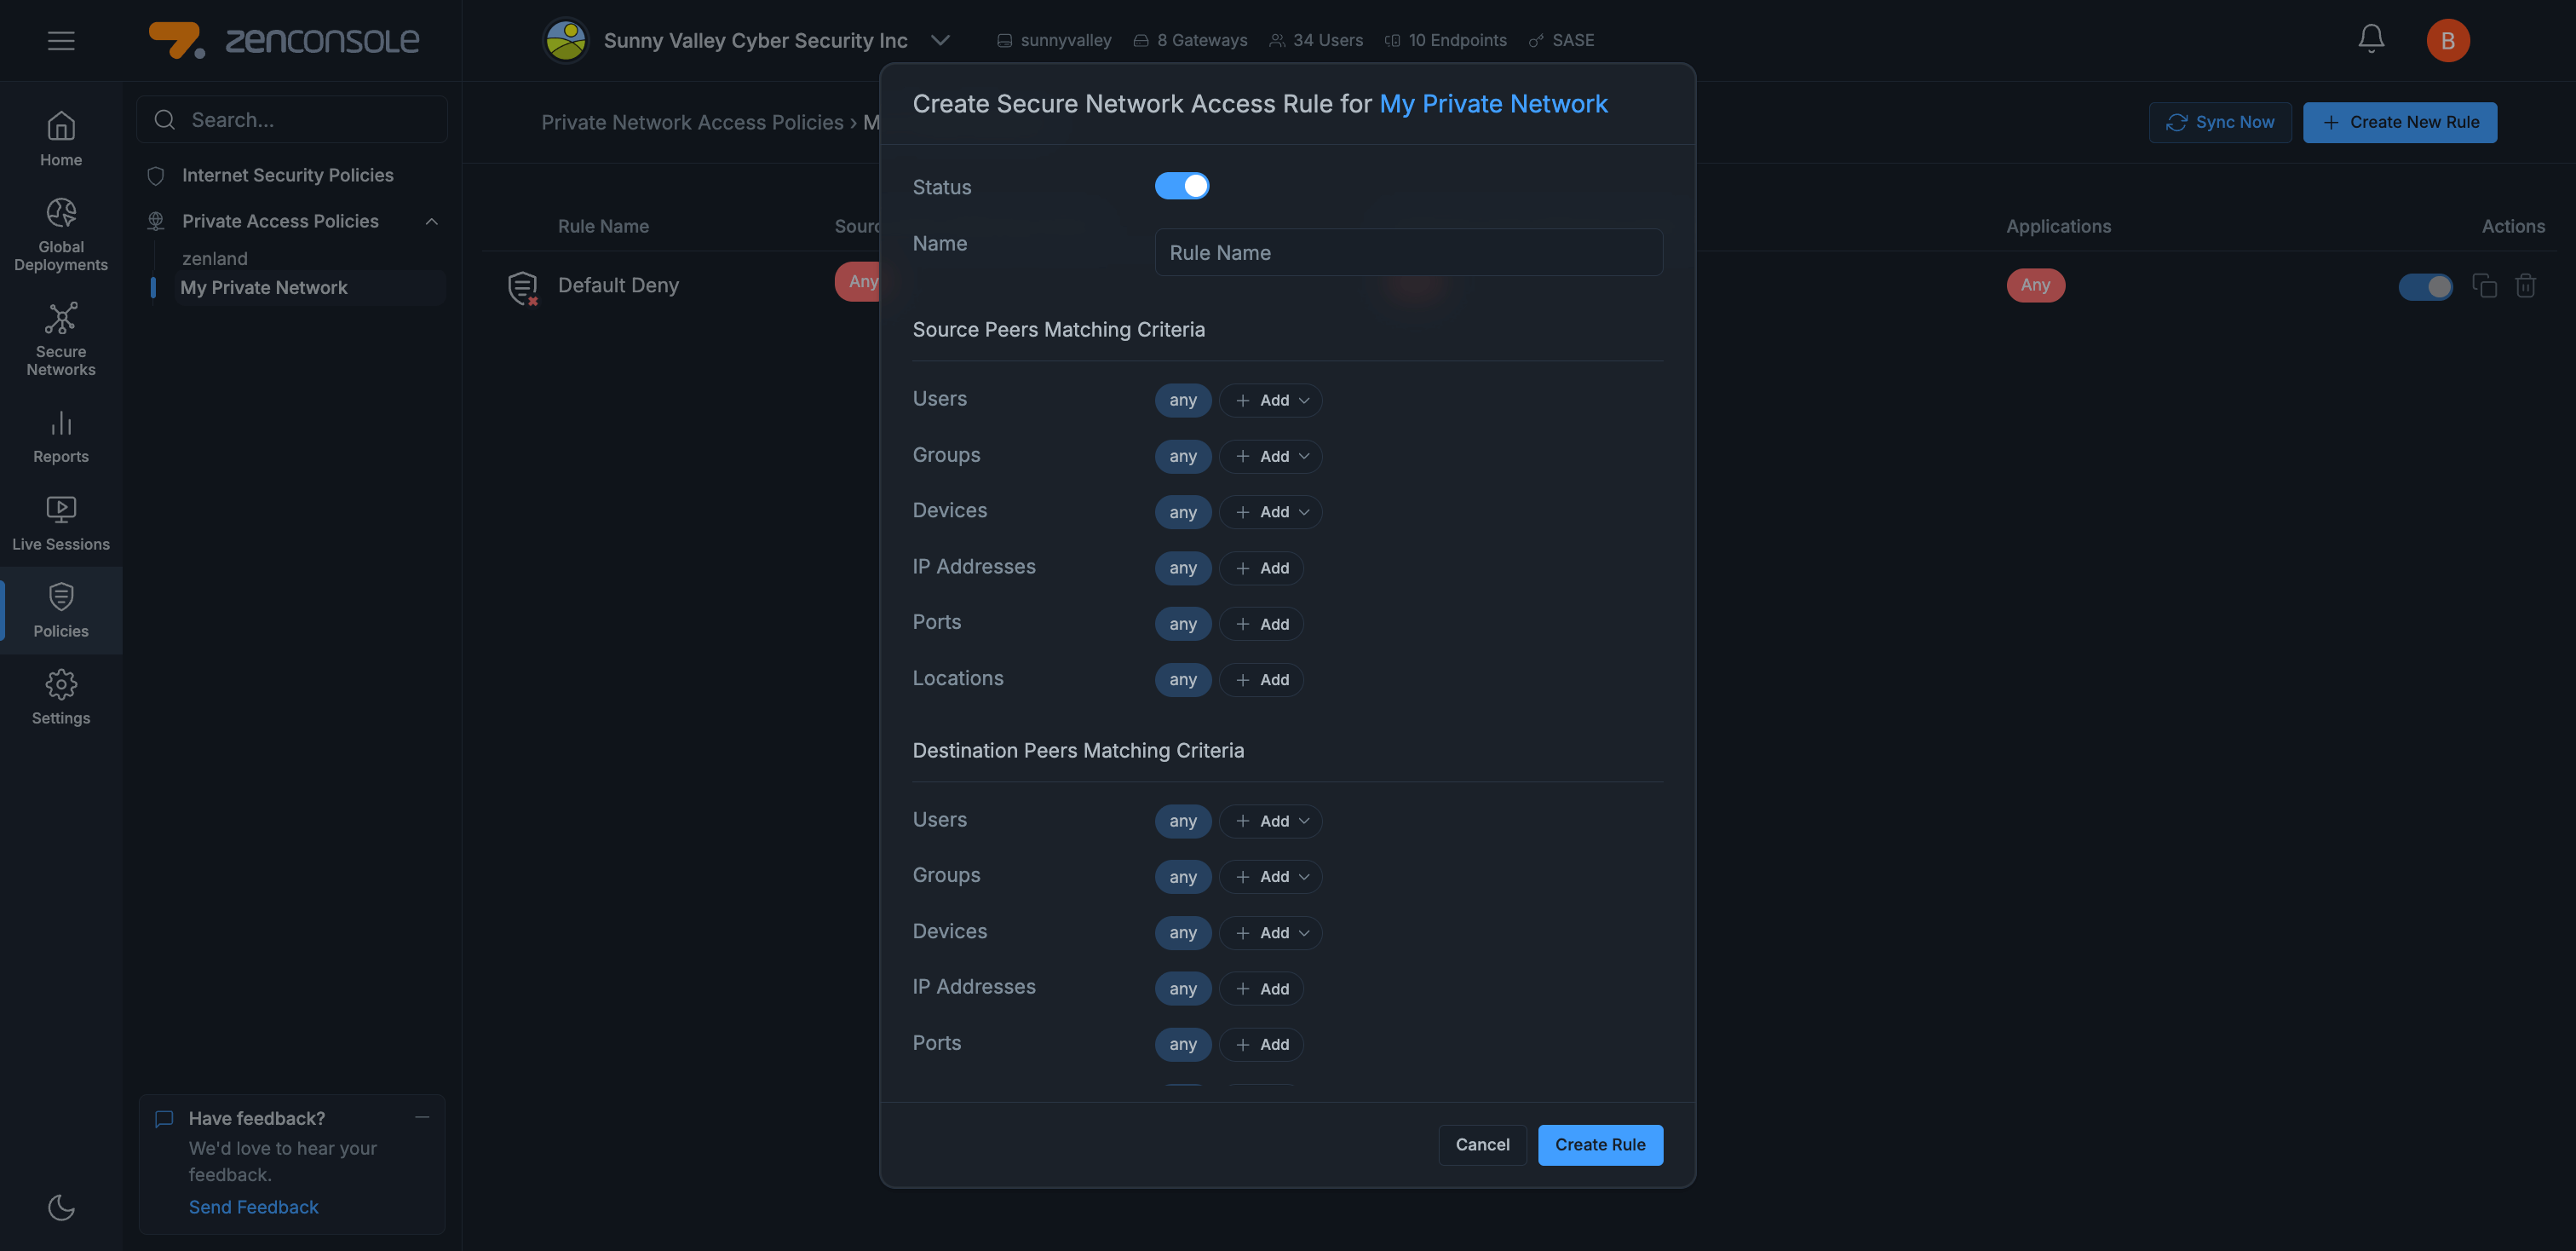Open the hamburger navigation menu
The image size is (2576, 1251).
[x=60, y=40]
